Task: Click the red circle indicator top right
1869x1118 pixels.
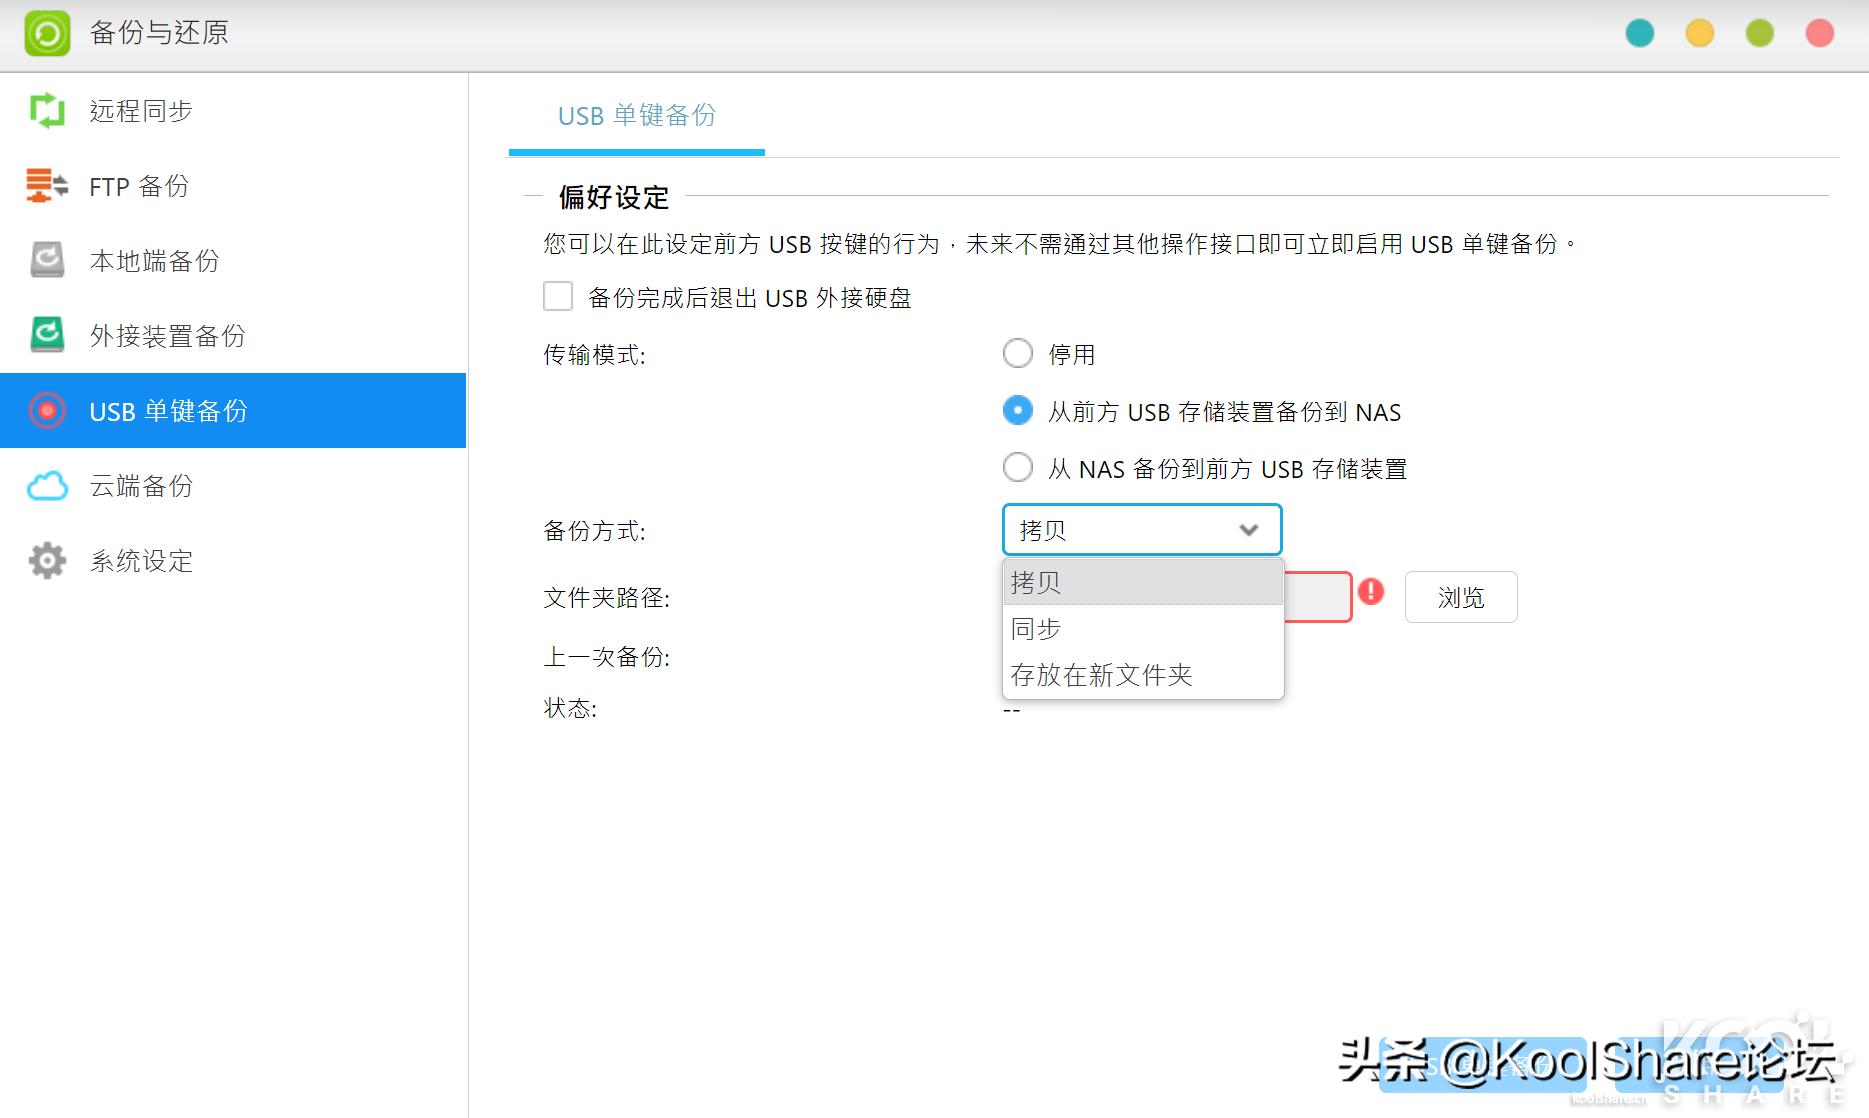Action: coord(1817,32)
